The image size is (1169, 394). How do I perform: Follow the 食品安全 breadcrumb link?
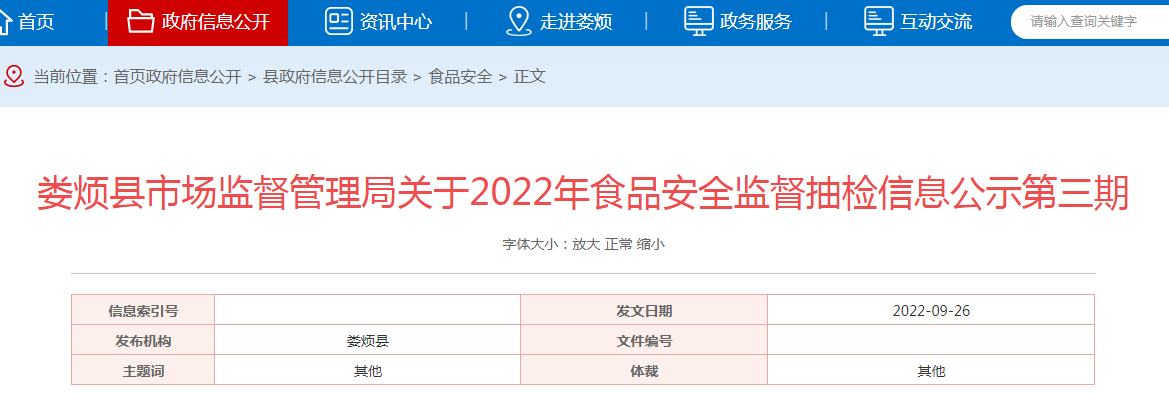coord(460,77)
